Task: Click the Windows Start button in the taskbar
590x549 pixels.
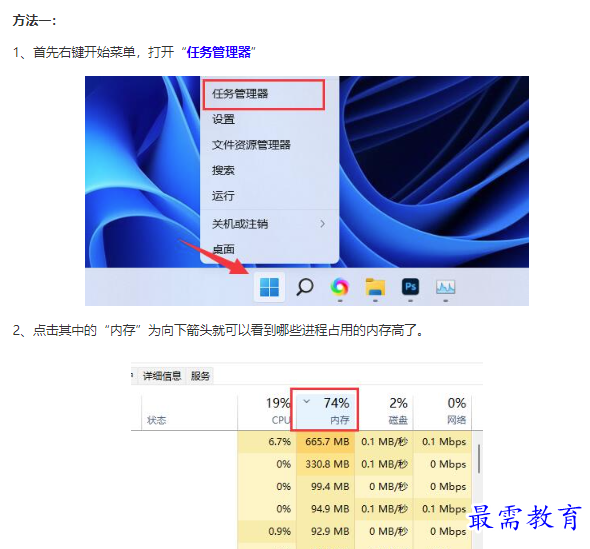Action: (269, 287)
